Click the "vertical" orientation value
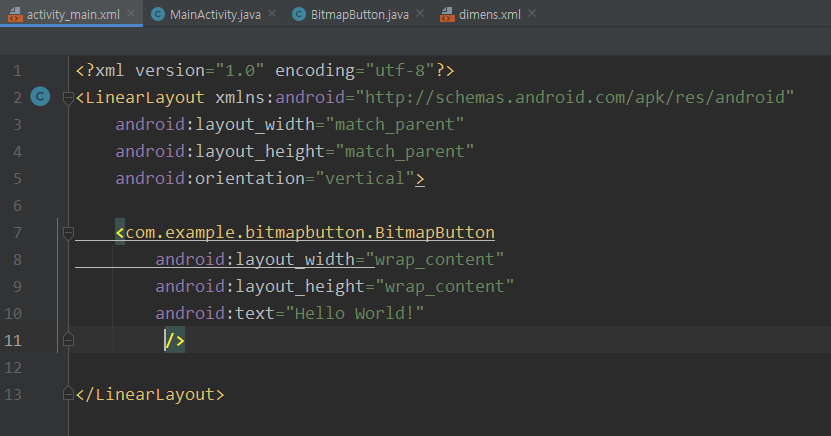Image resolution: width=831 pixels, height=436 pixels. click(x=365, y=179)
